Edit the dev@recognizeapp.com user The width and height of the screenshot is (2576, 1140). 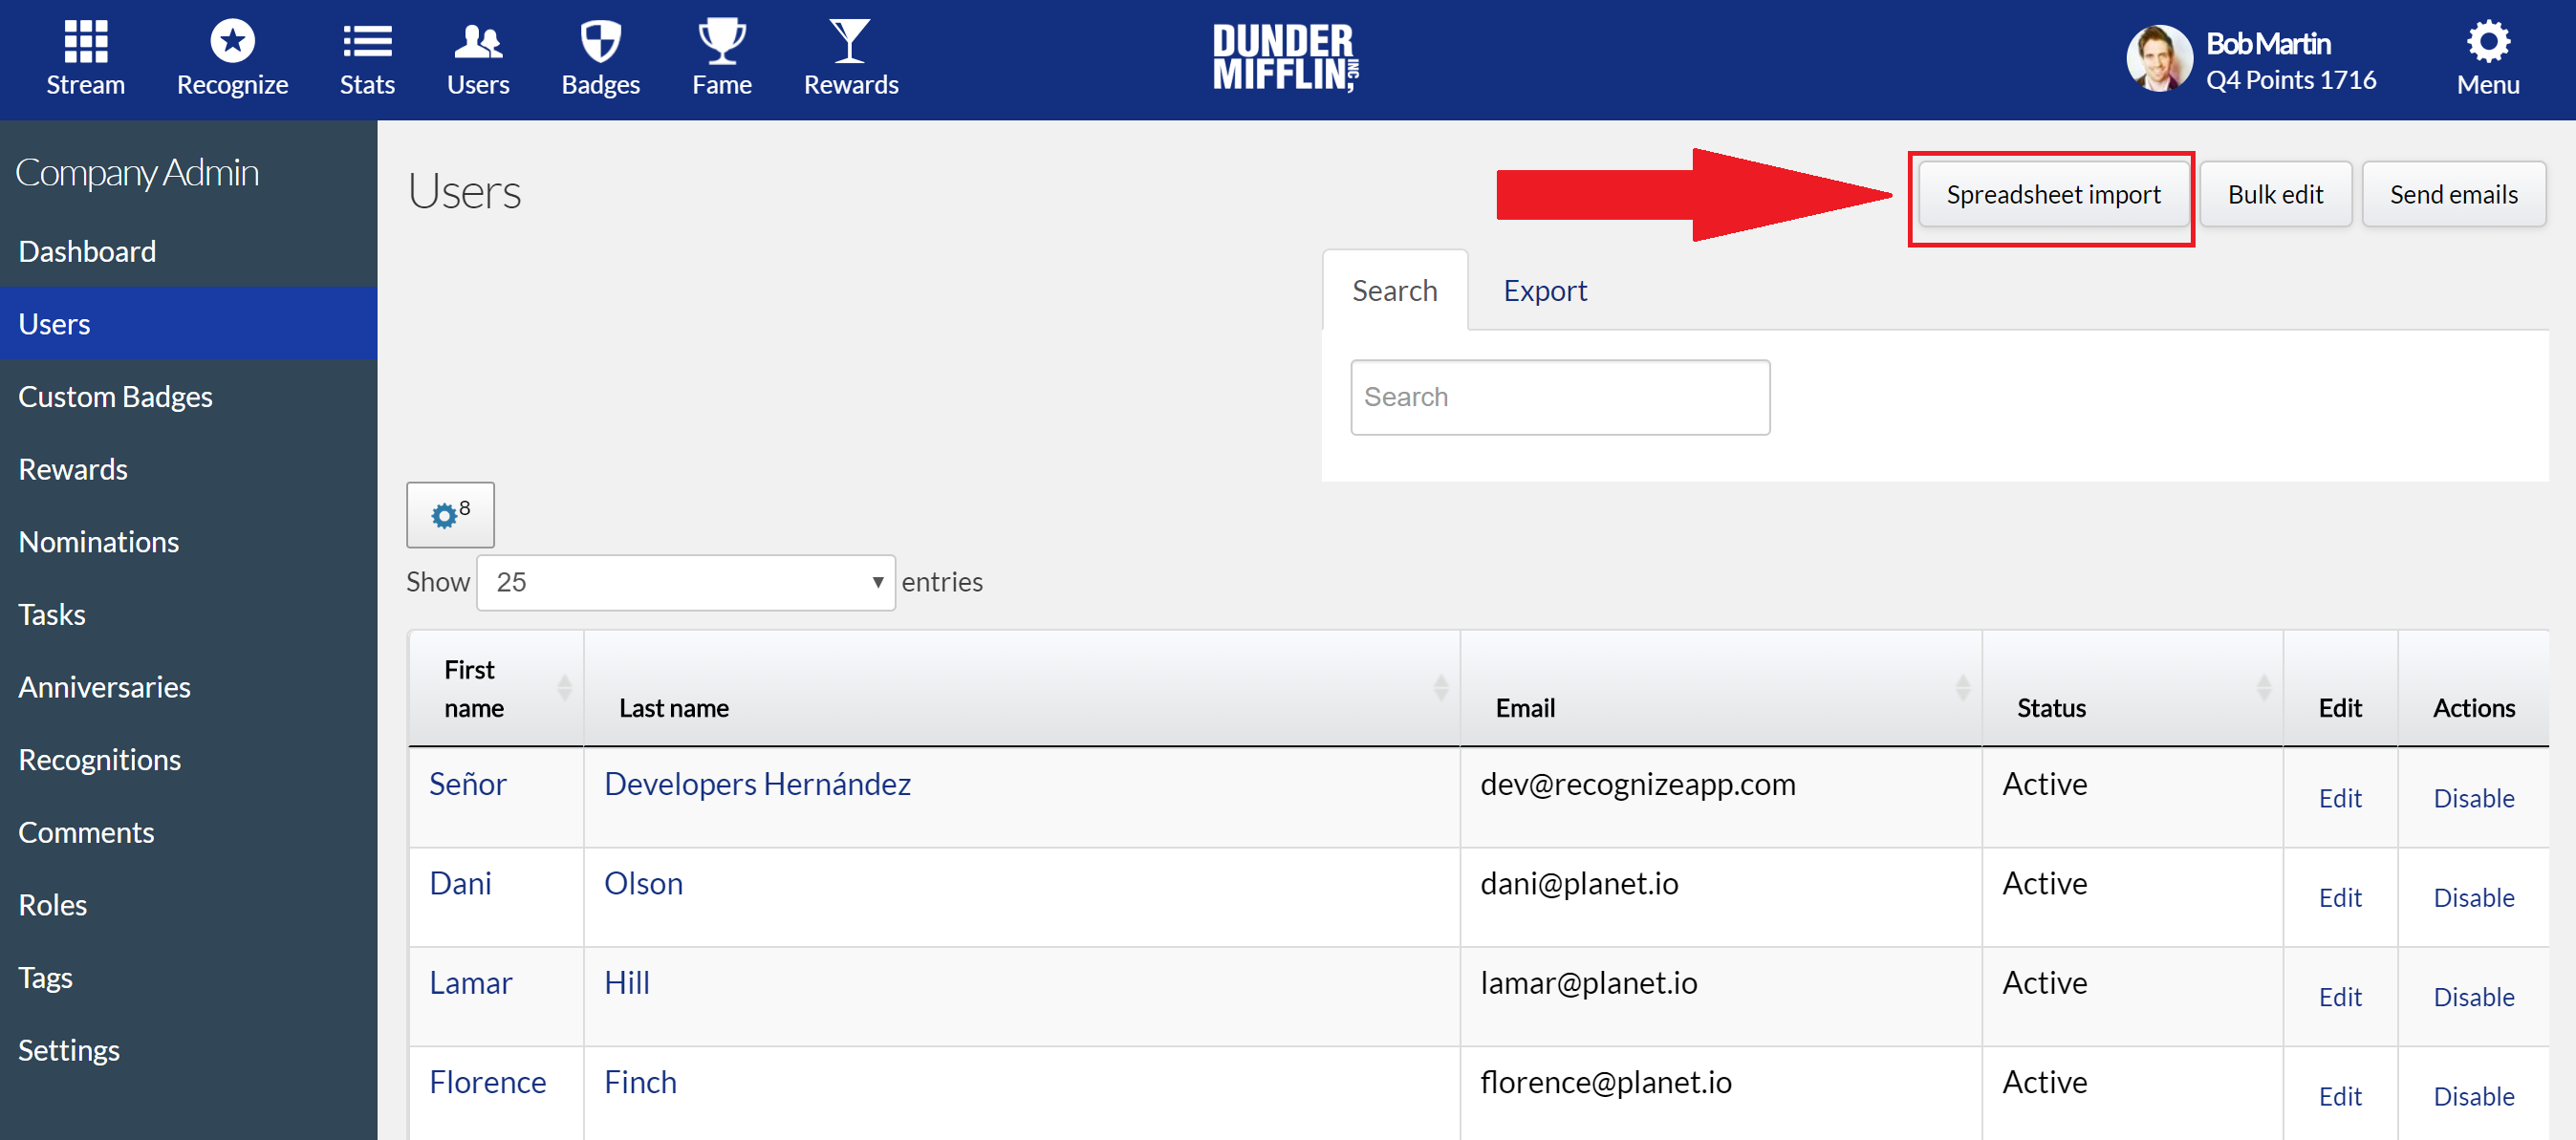(x=2340, y=798)
